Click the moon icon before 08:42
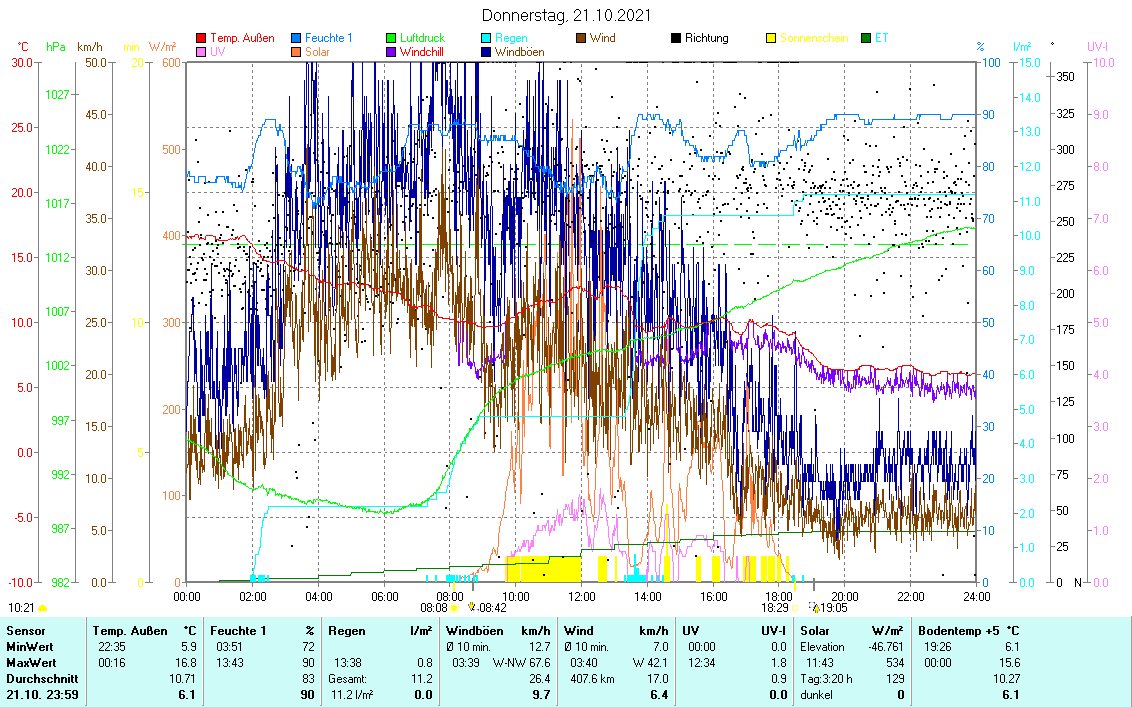The image size is (1132, 707). pos(472,607)
